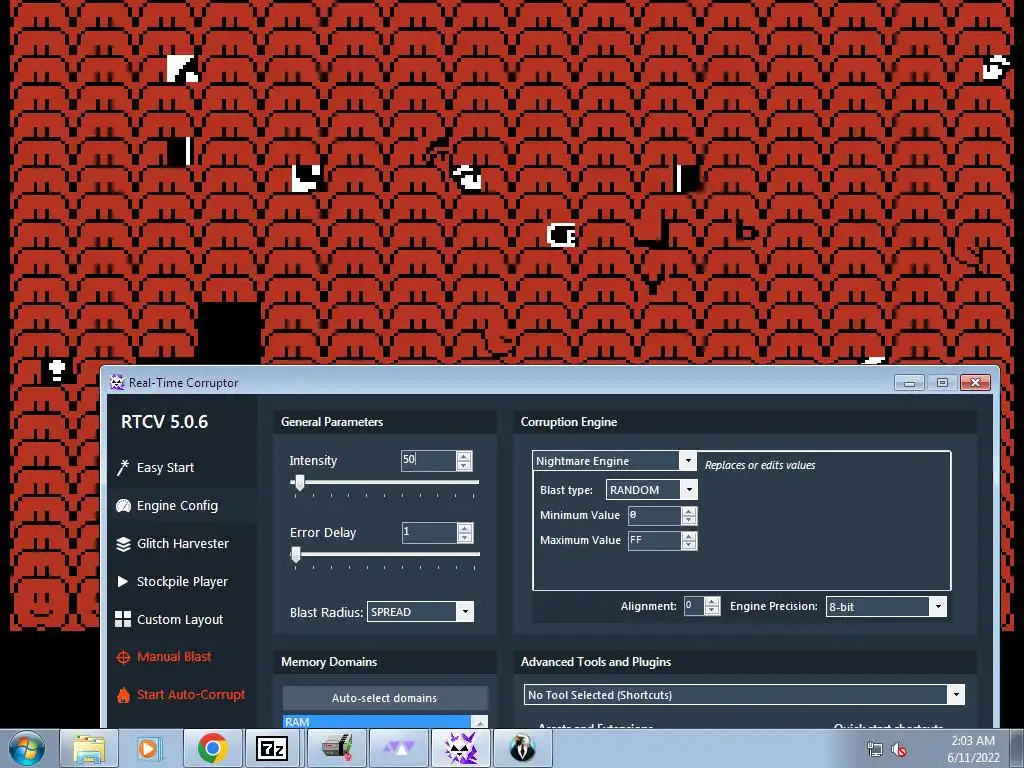Open the Glitch Harvester section
Viewport: 1024px width, 768px height.
183,543
